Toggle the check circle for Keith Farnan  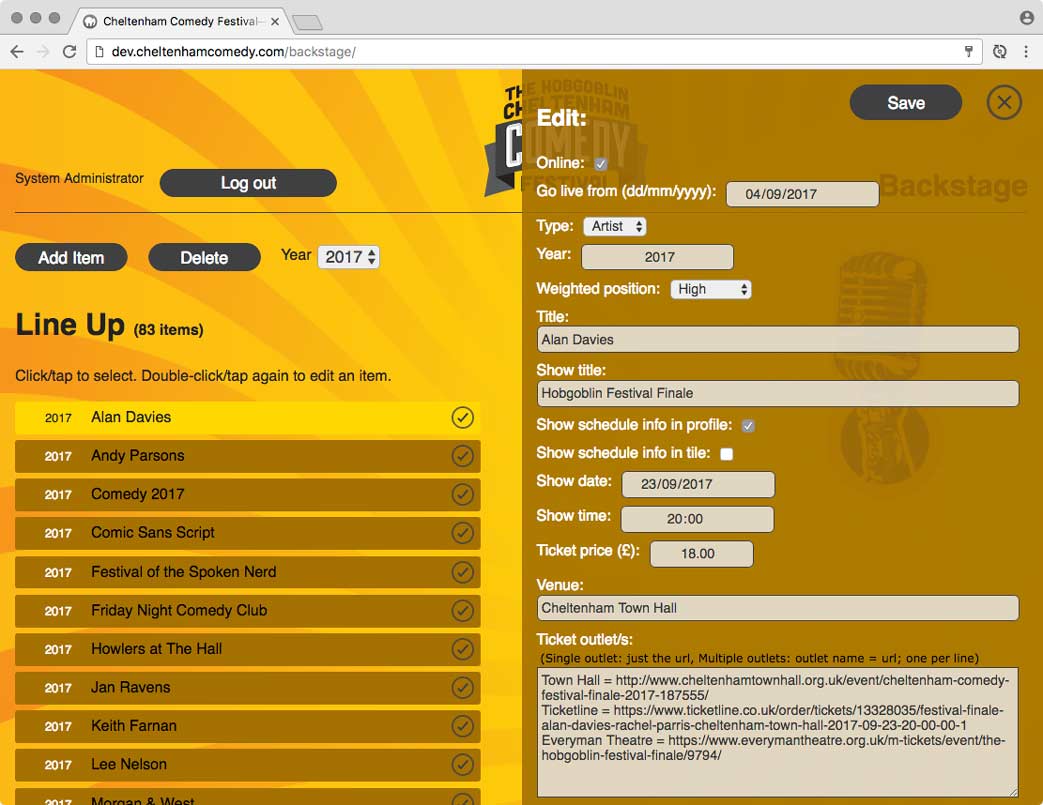point(462,726)
